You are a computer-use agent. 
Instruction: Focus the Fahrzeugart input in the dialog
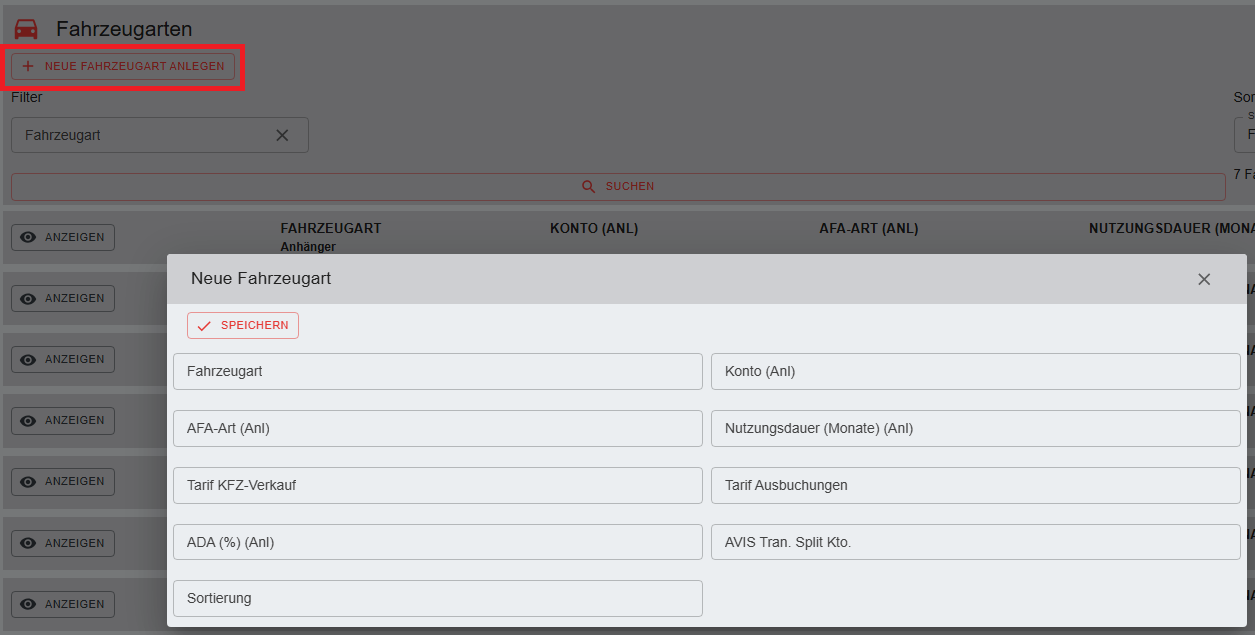[437, 371]
